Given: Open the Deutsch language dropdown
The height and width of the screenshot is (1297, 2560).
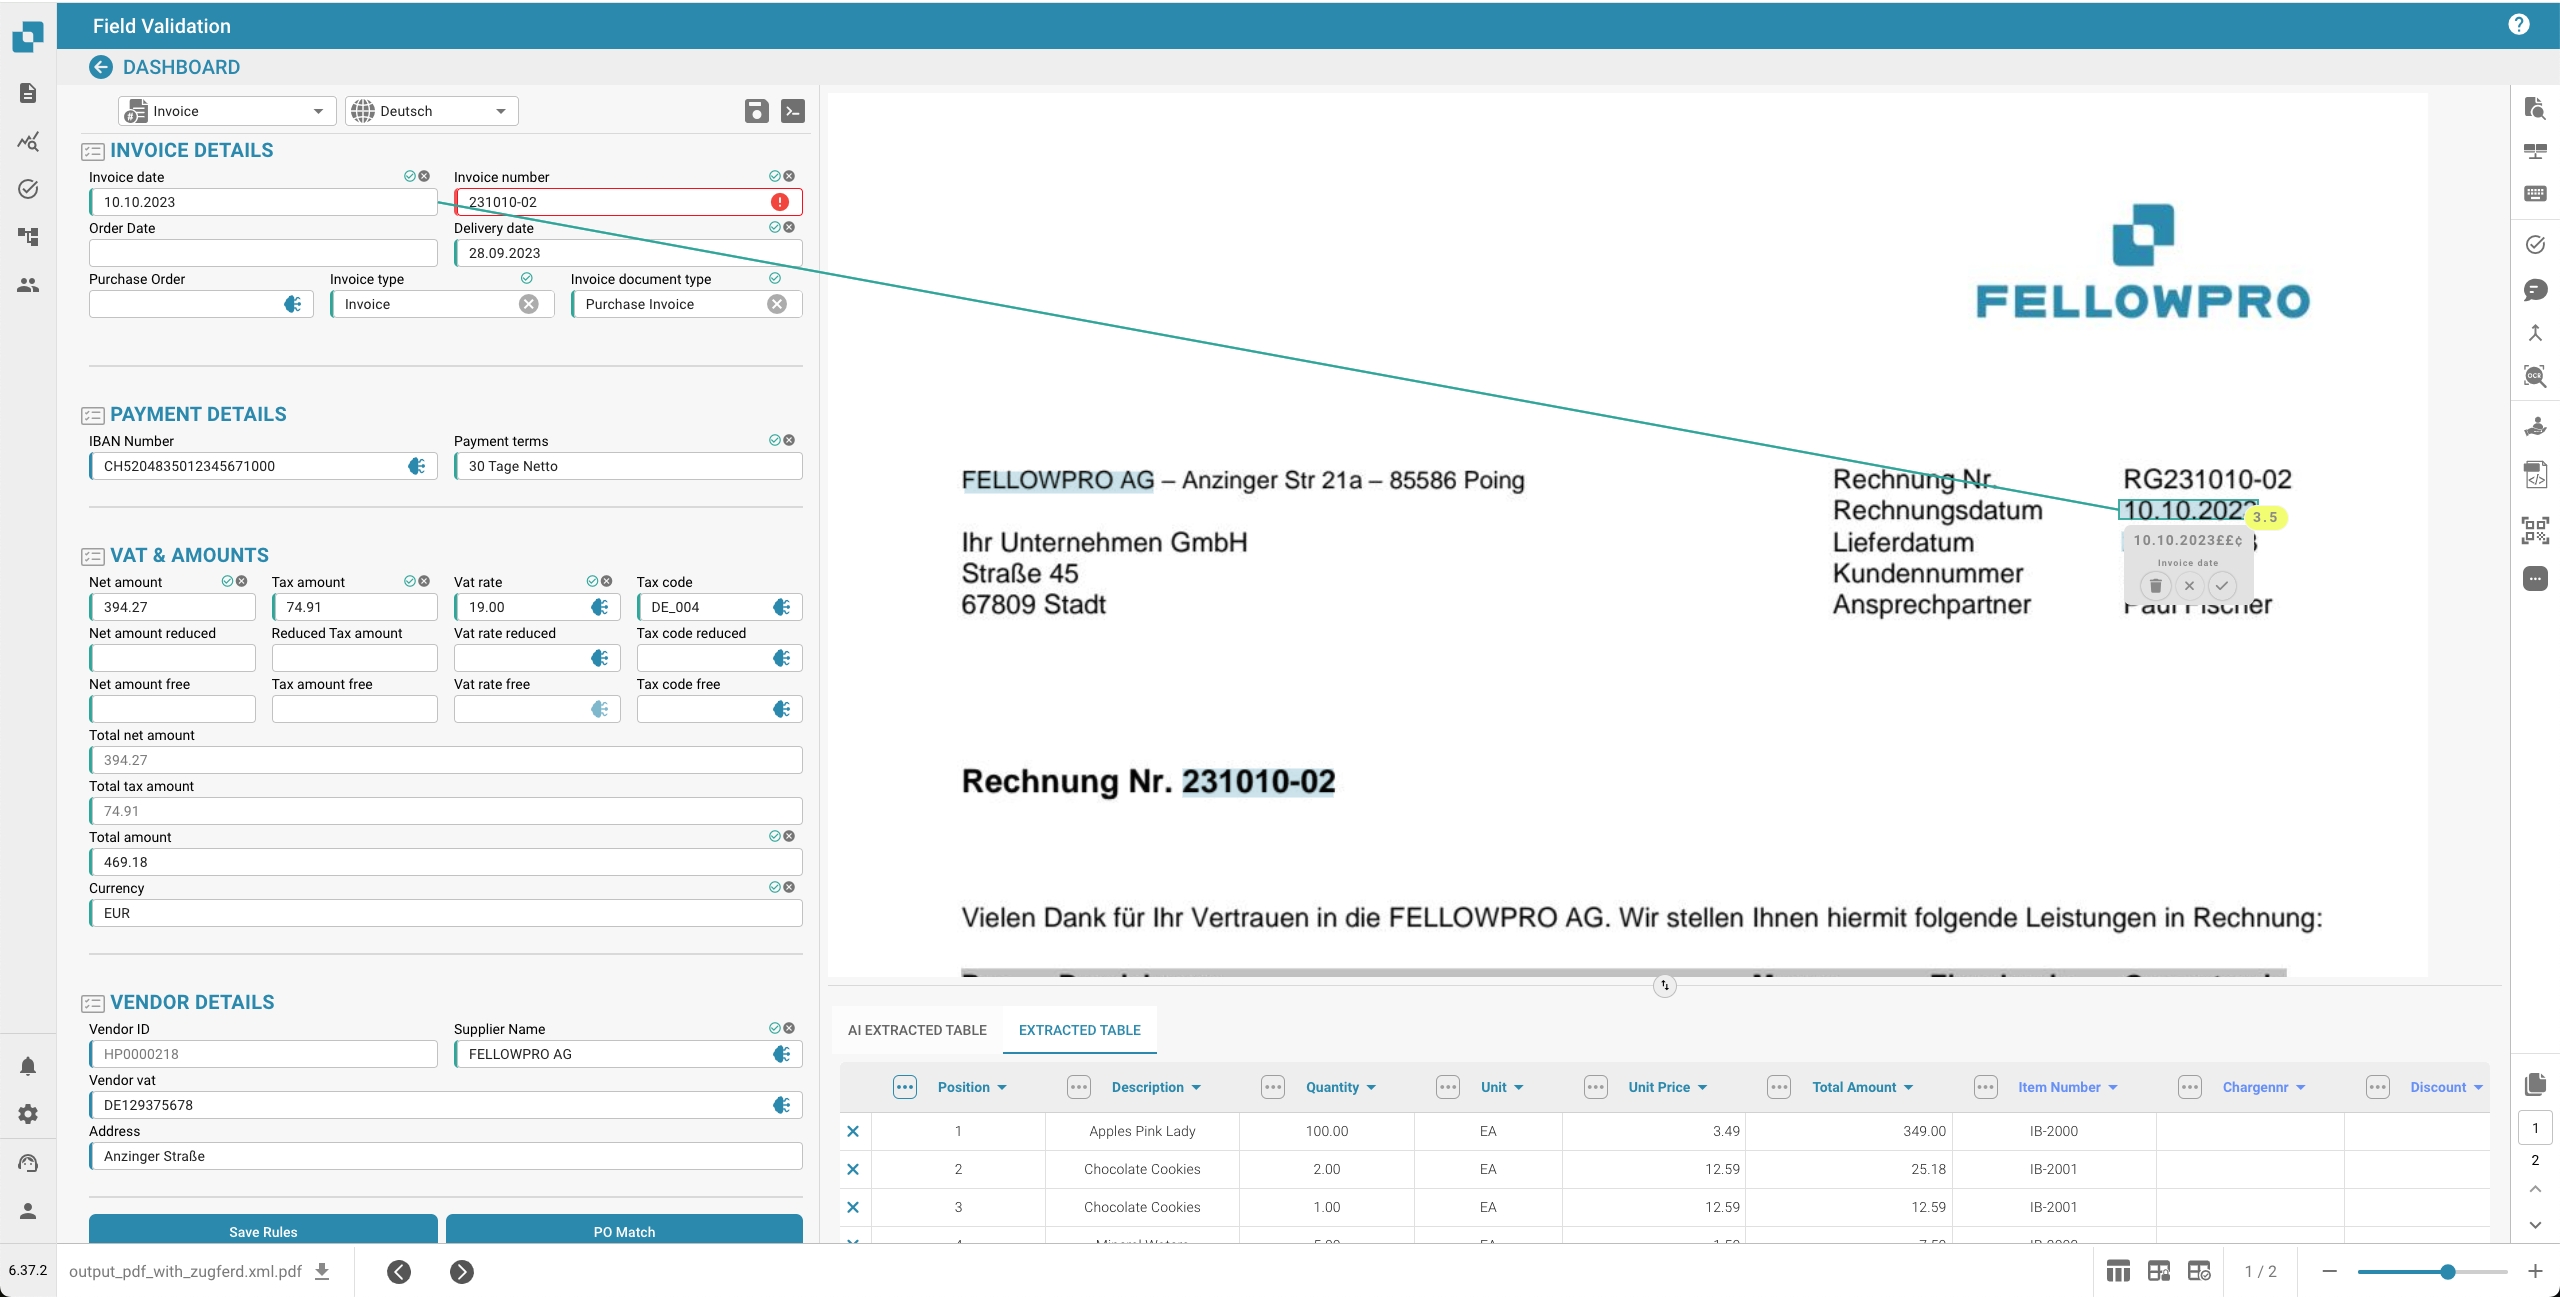Looking at the screenshot, I should [432, 111].
